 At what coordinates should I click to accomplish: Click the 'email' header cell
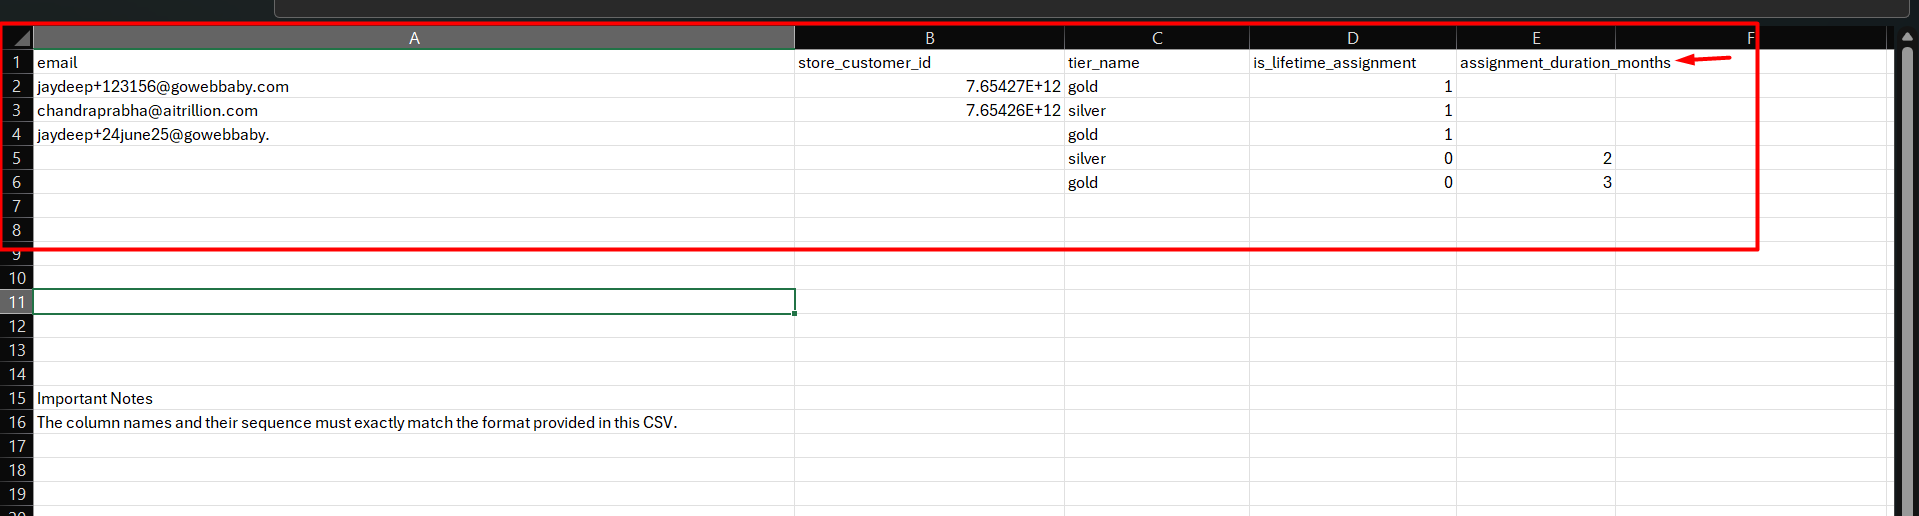(414, 62)
